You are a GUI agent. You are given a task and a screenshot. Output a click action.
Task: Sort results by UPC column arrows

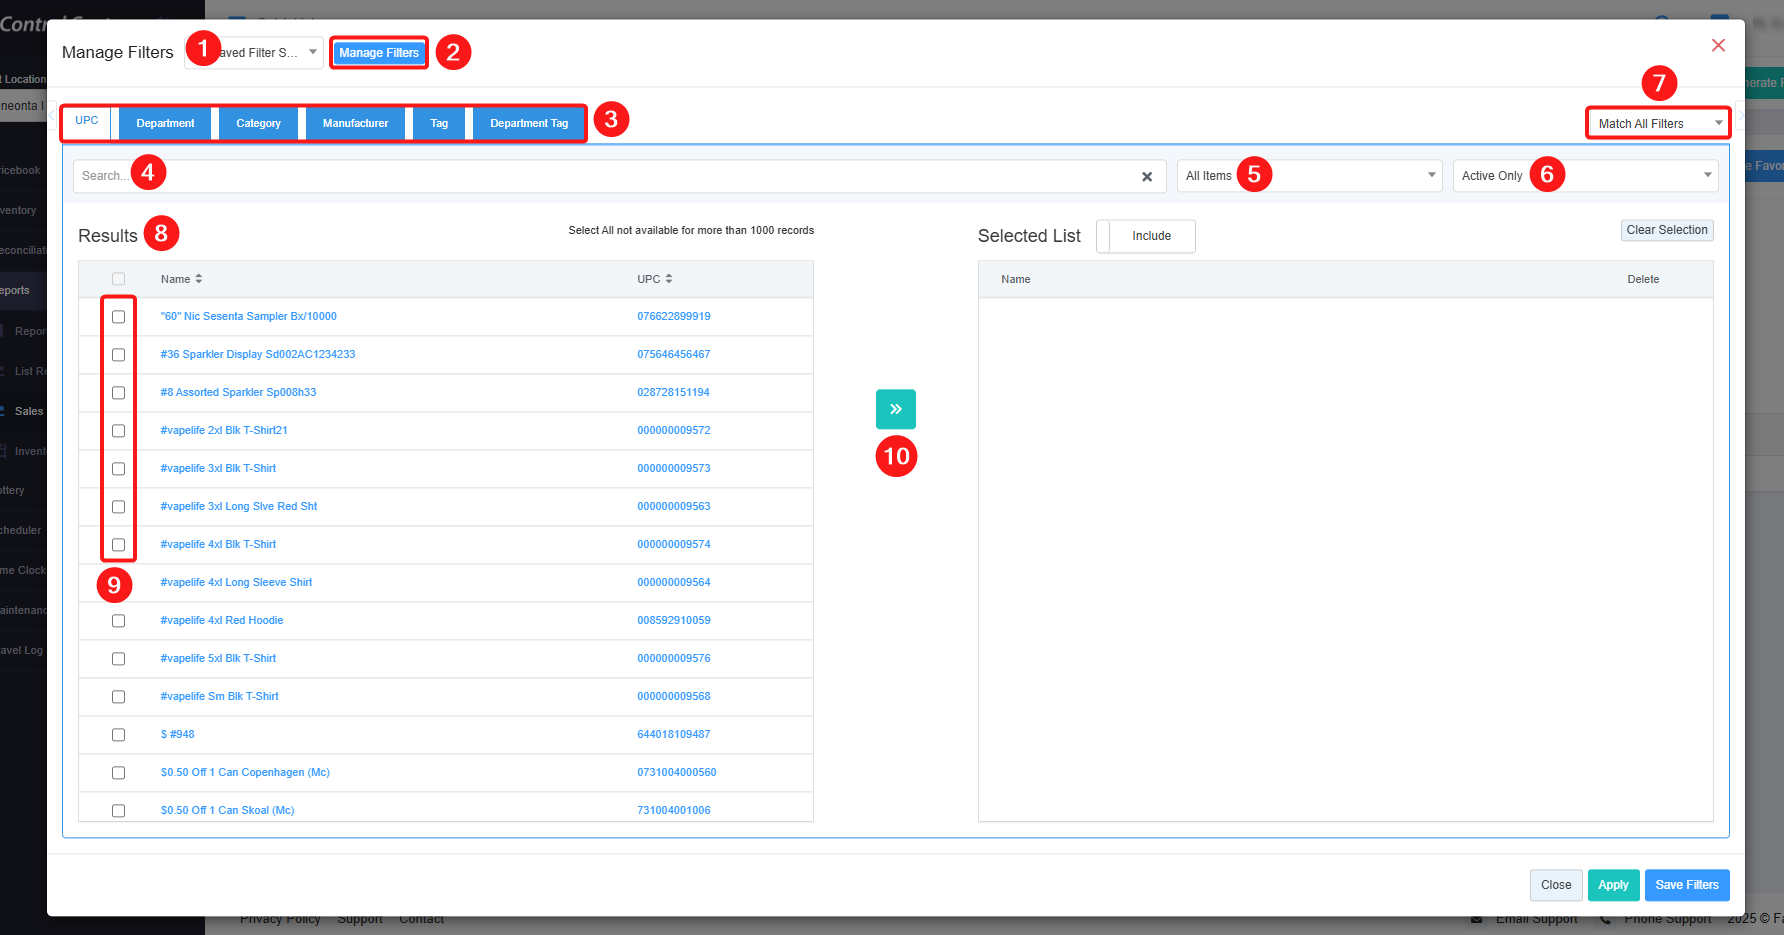669,279
